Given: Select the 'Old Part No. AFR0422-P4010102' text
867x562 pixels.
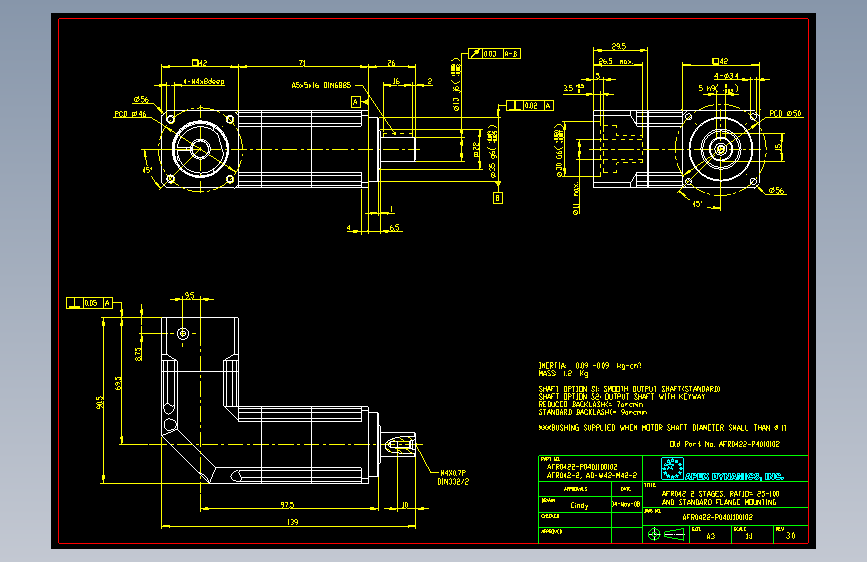Looking at the screenshot, I should (724, 444).
